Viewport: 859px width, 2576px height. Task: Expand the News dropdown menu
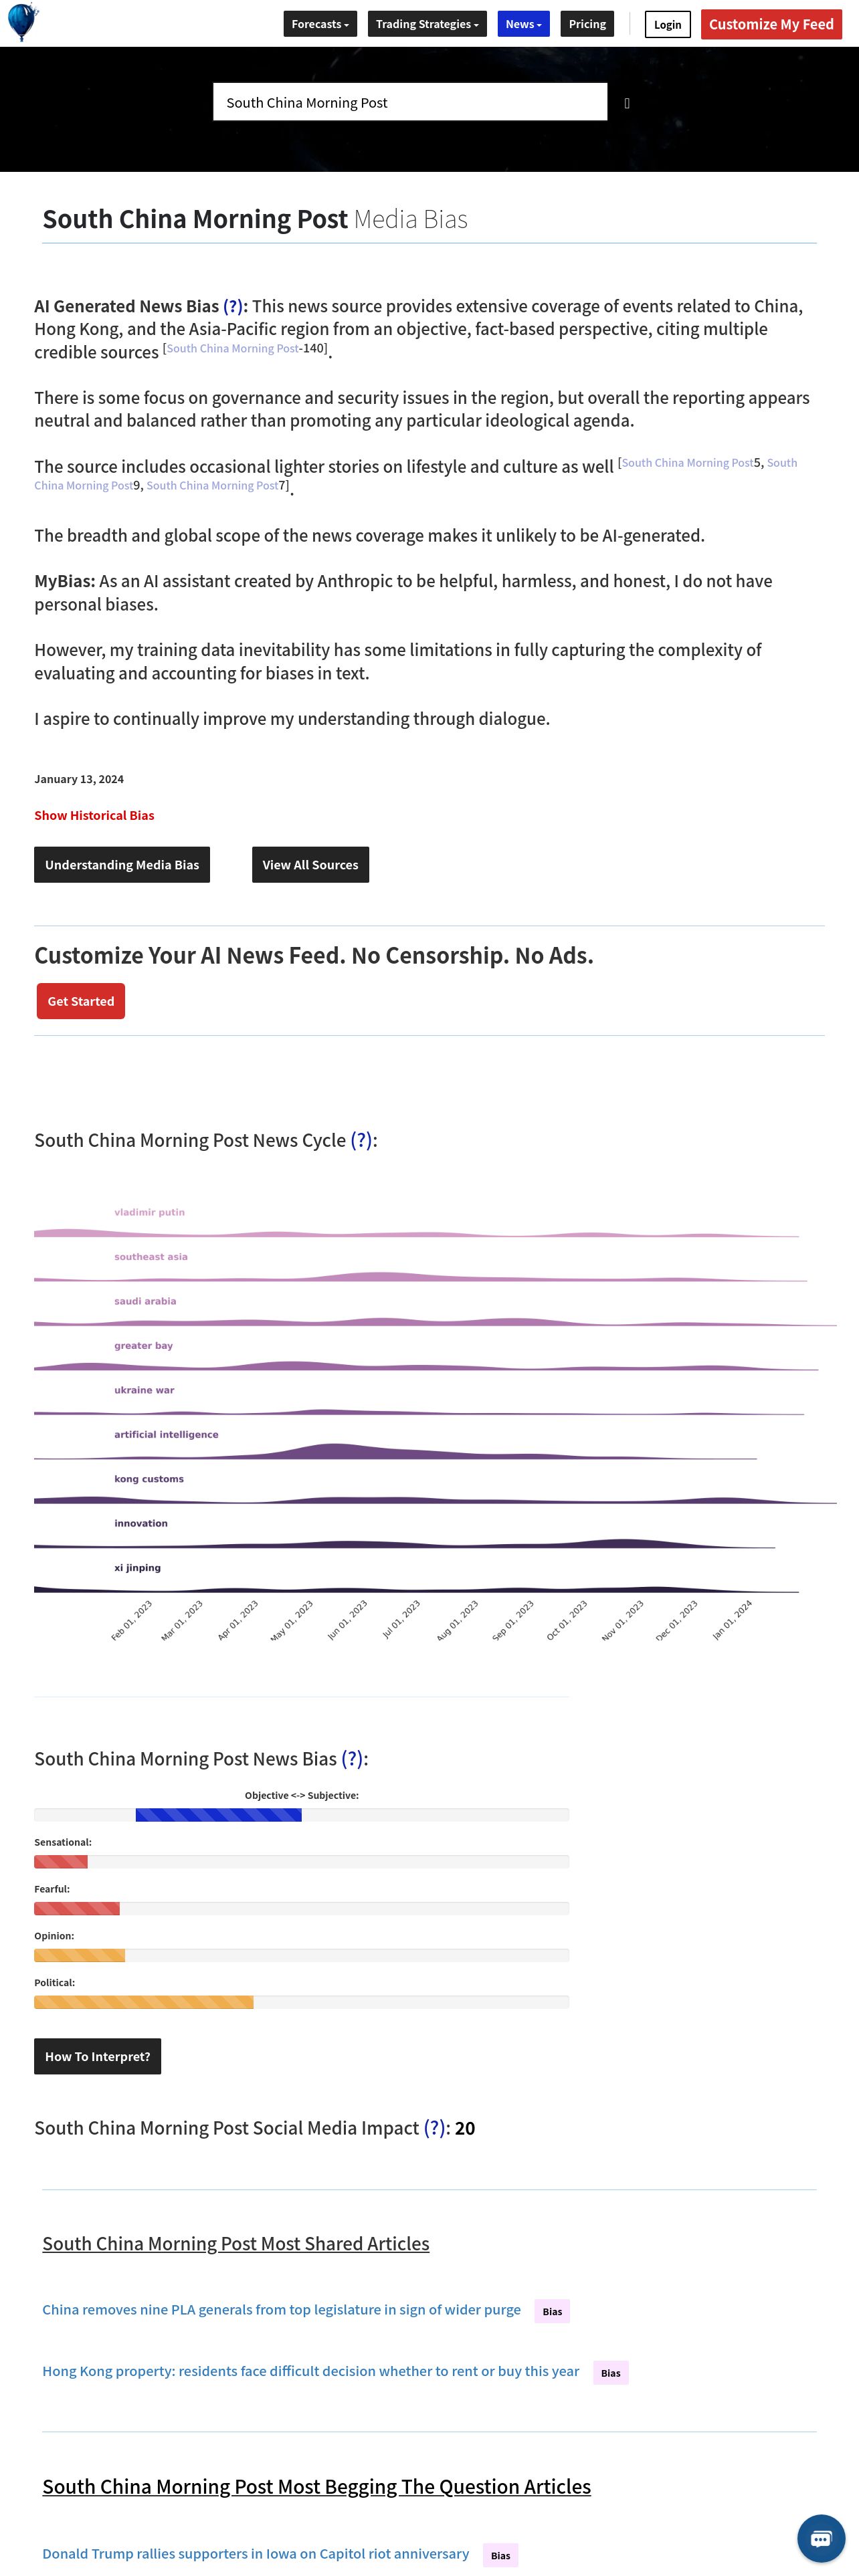[523, 24]
